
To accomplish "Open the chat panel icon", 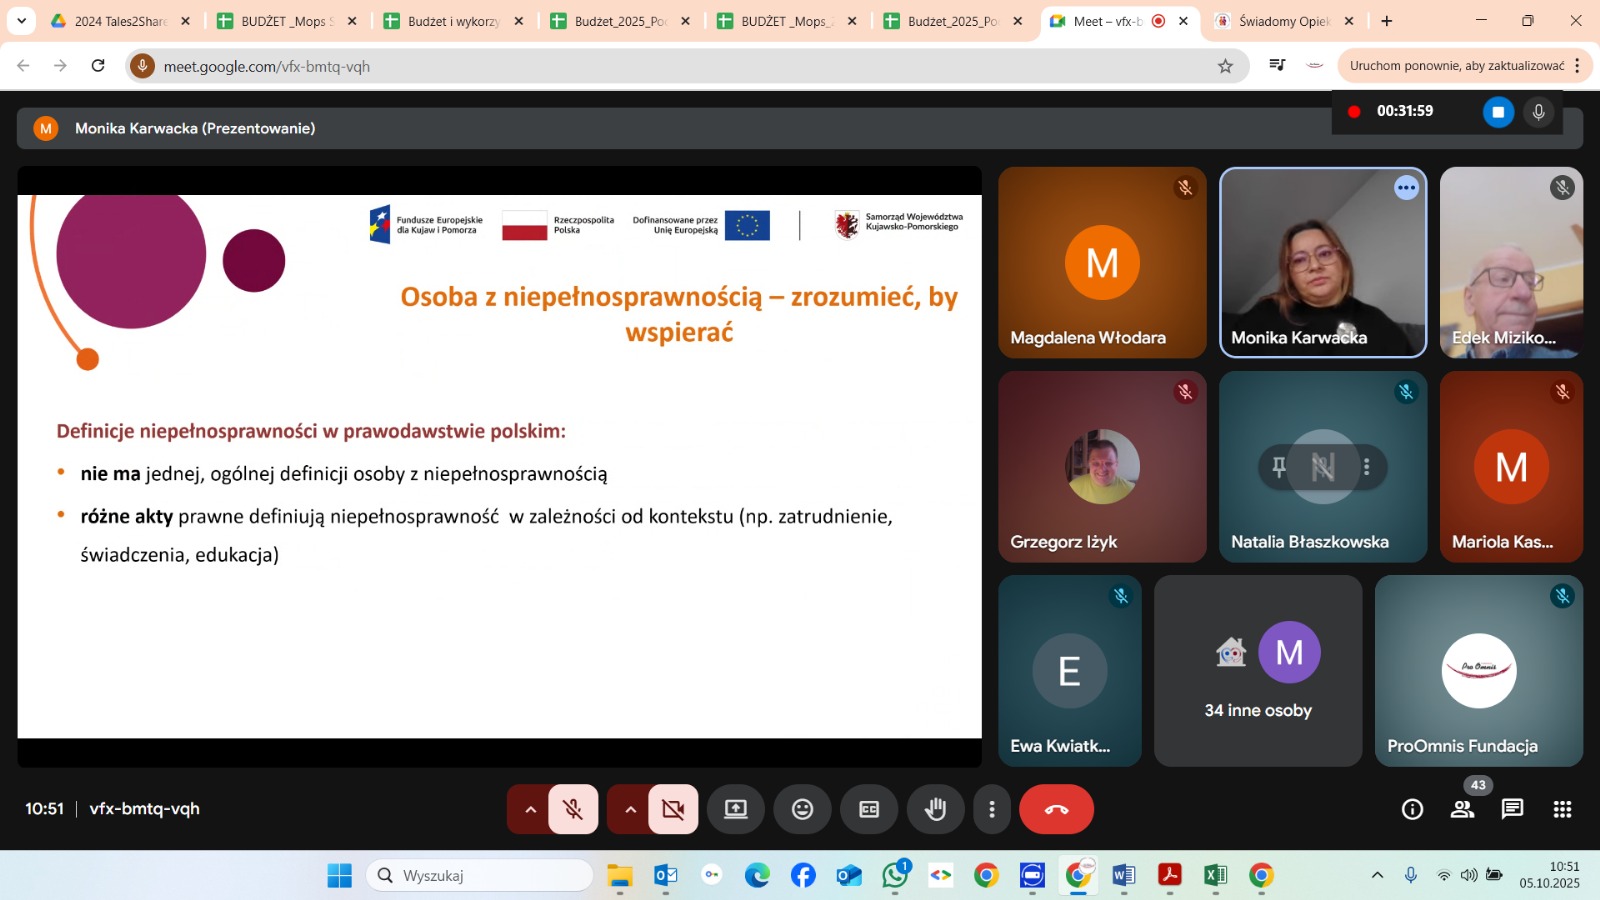I will [1512, 809].
